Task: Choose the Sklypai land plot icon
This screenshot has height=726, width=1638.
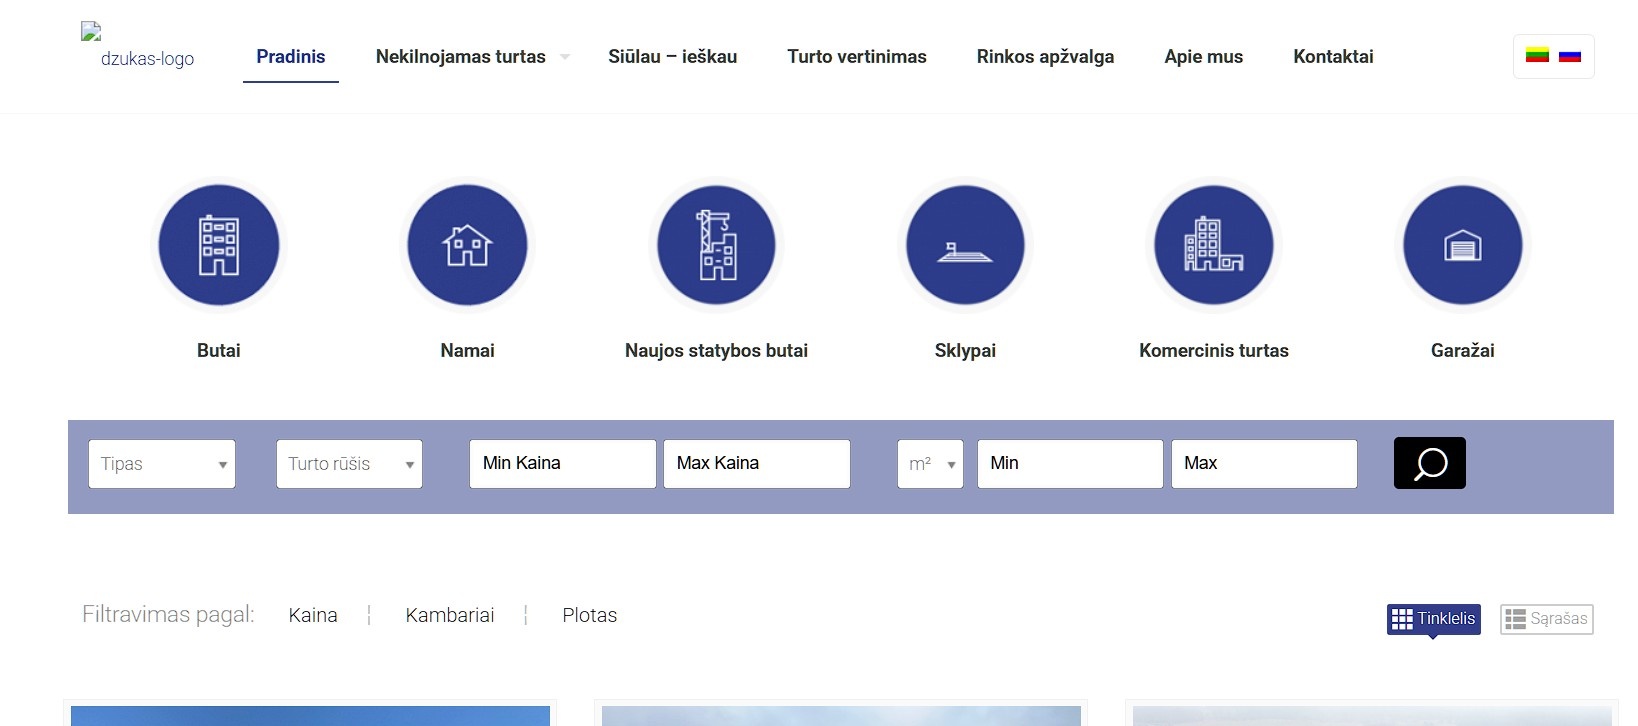Action: point(965,245)
